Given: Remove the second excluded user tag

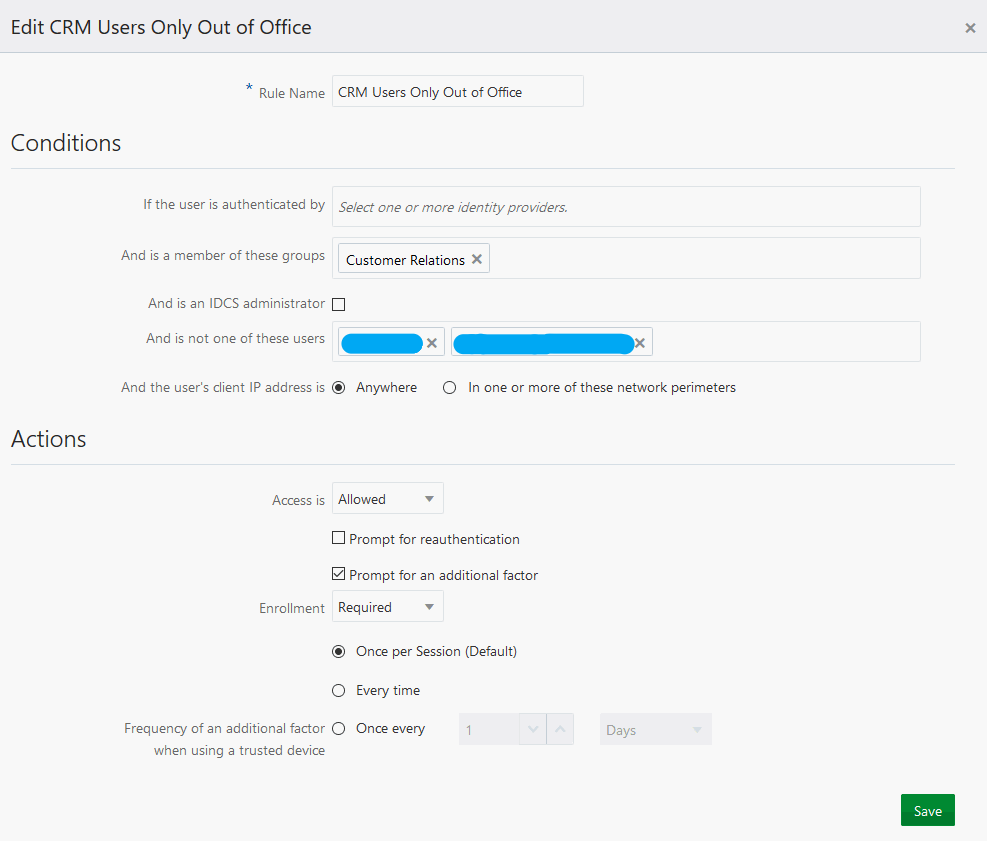Looking at the screenshot, I should click(640, 343).
